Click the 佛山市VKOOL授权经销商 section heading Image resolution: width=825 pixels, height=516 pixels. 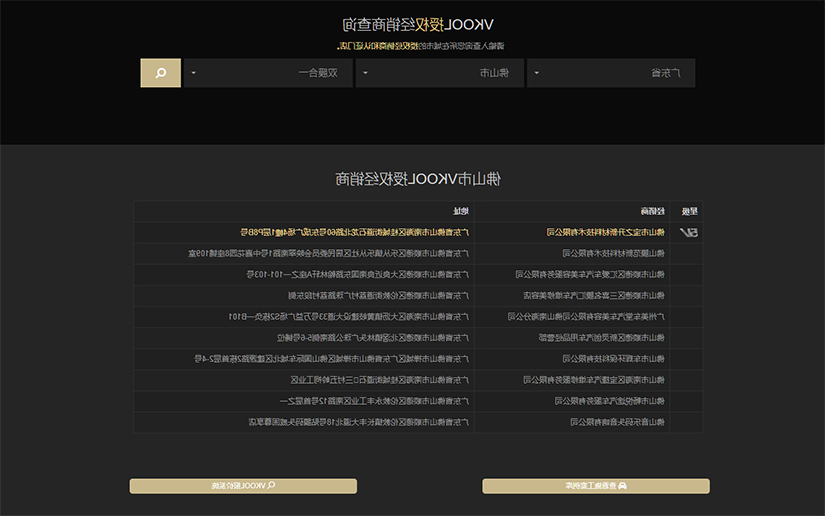pyautogui.click(x=418, y=179)
